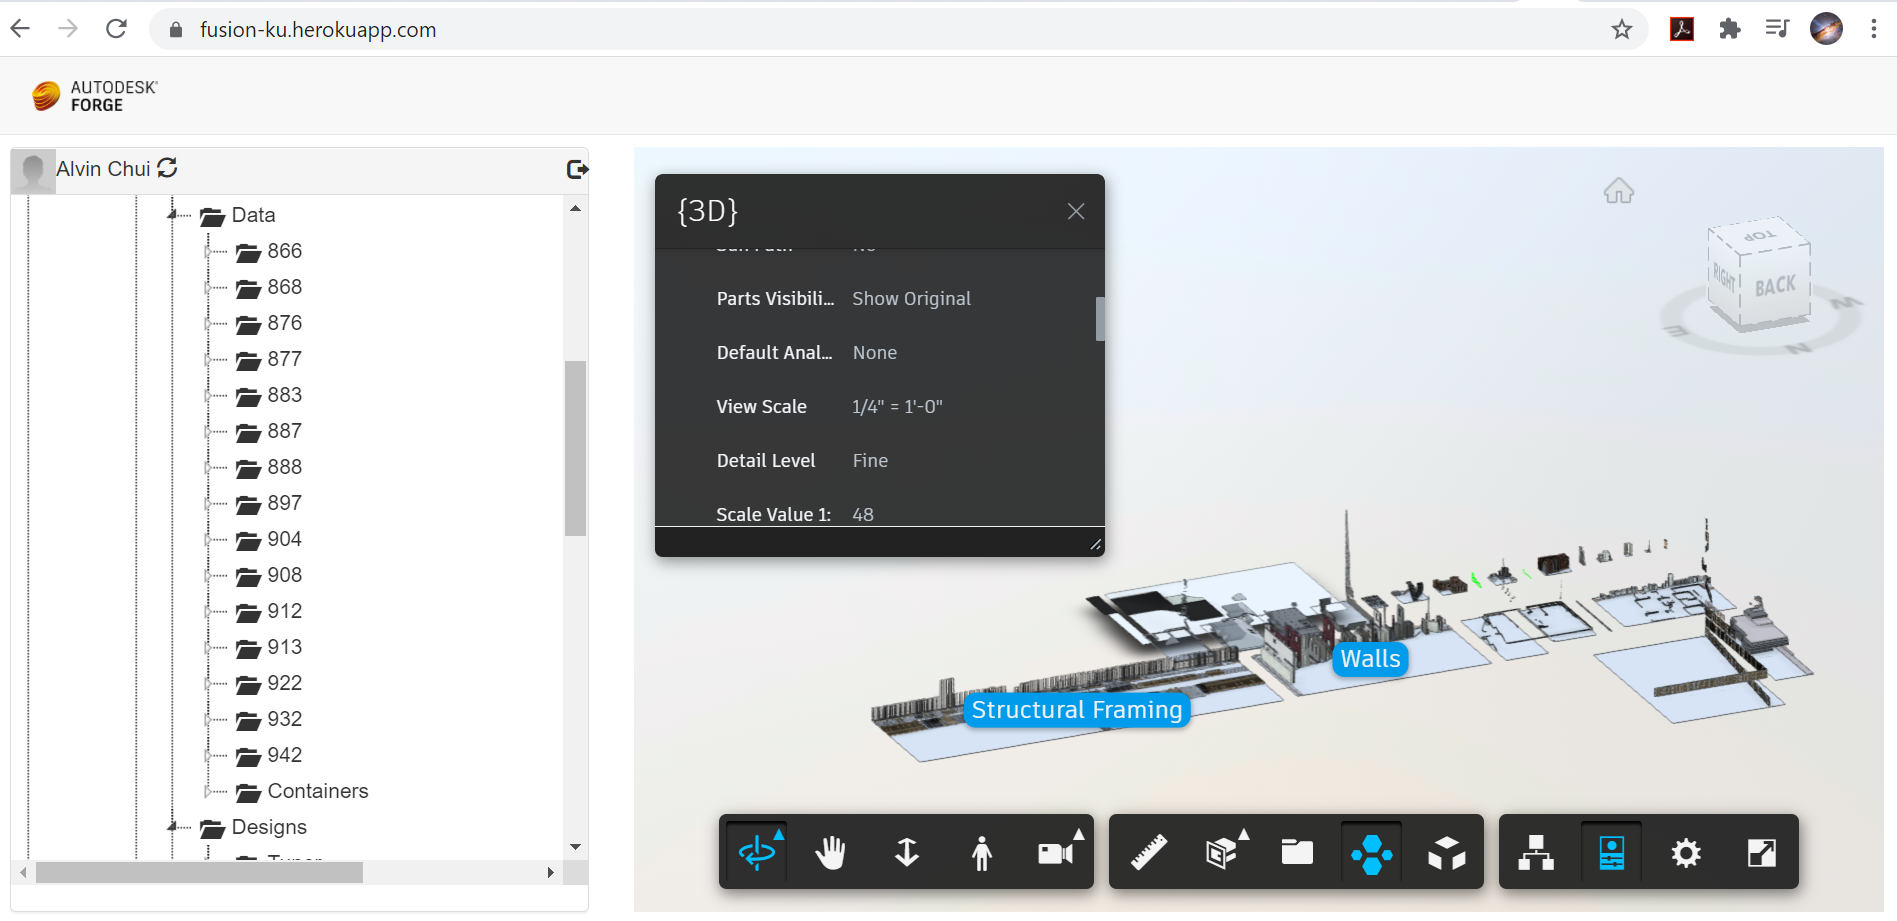Open viewer Settings gear
The width and height of the screenshot is (1897, 921).
tap(1685, 853)
